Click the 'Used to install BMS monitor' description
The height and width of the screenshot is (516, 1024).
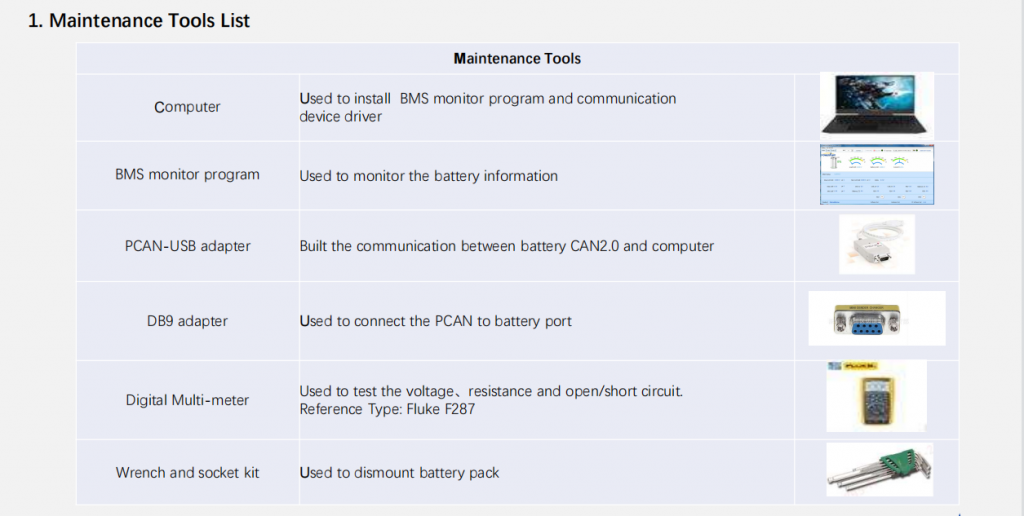[488, 108]
